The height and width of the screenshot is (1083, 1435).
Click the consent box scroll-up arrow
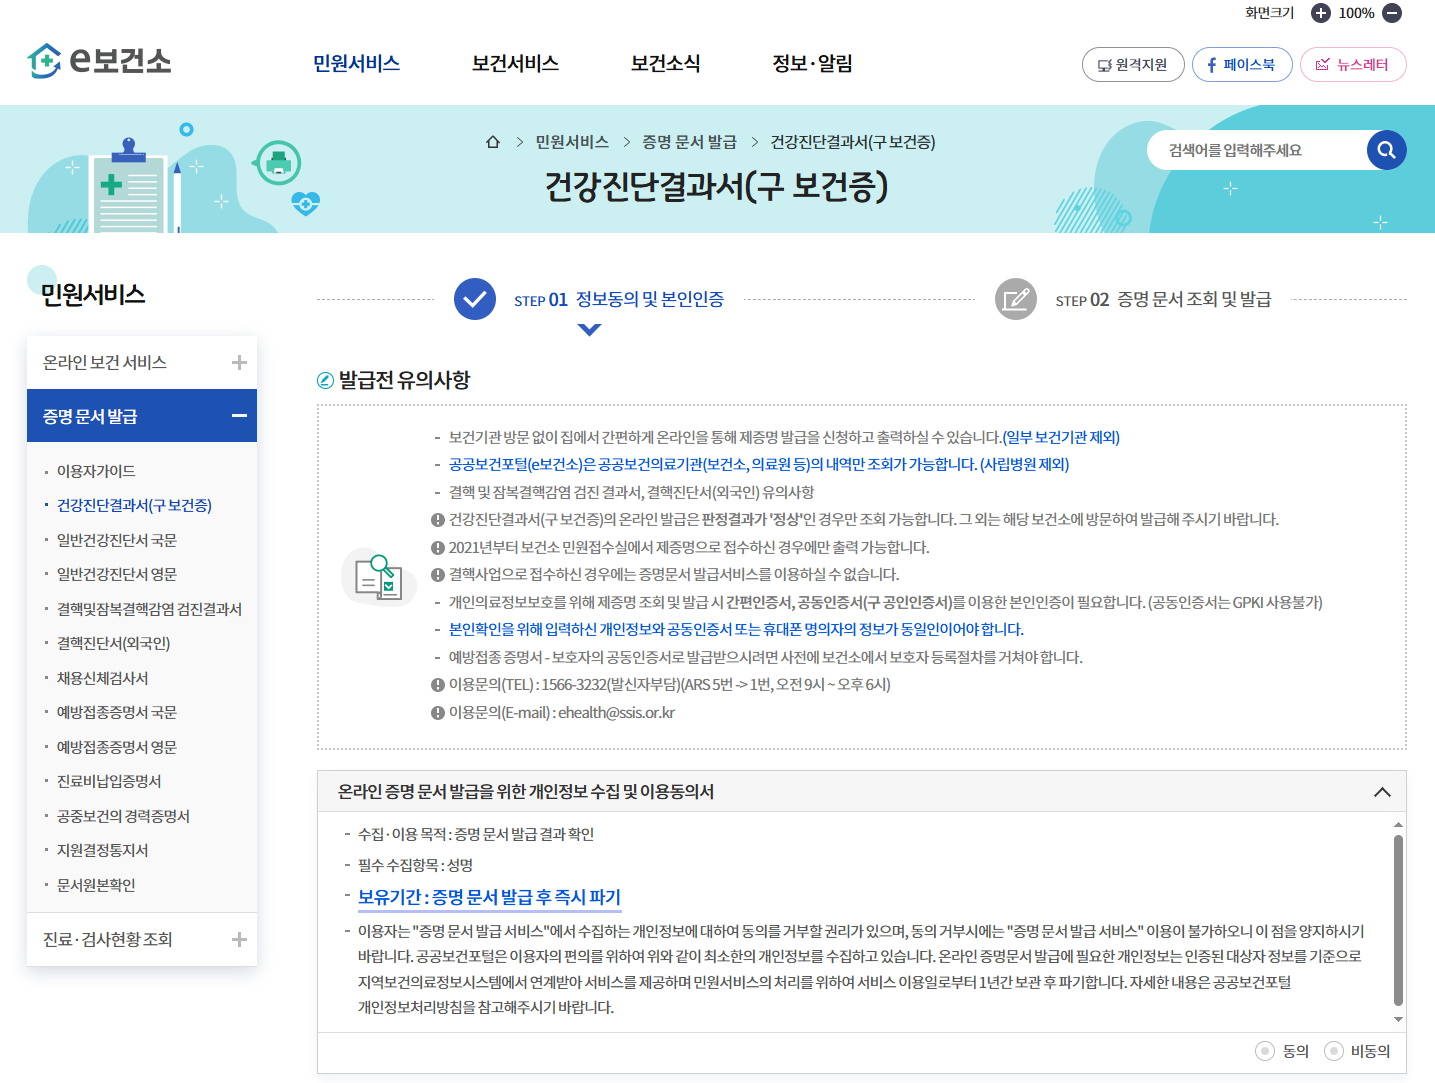1398,825
